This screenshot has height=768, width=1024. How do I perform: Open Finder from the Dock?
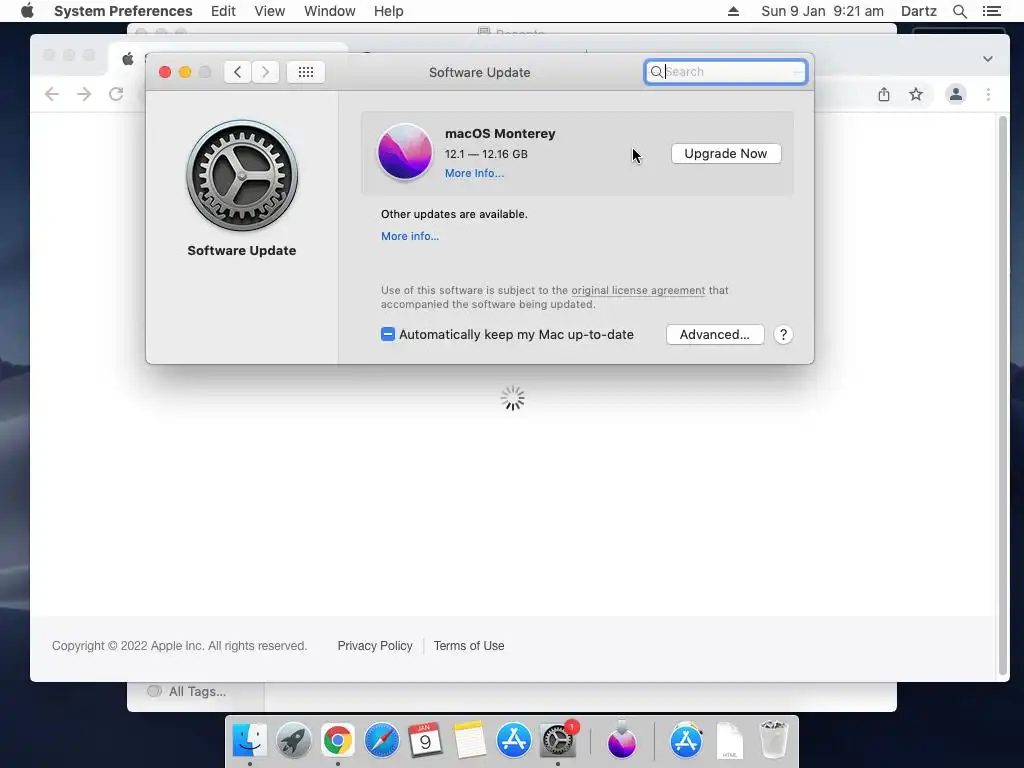(x=249, y=741)
